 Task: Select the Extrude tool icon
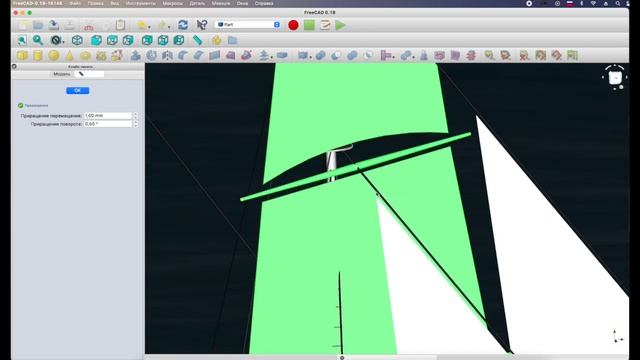(136, 55)
